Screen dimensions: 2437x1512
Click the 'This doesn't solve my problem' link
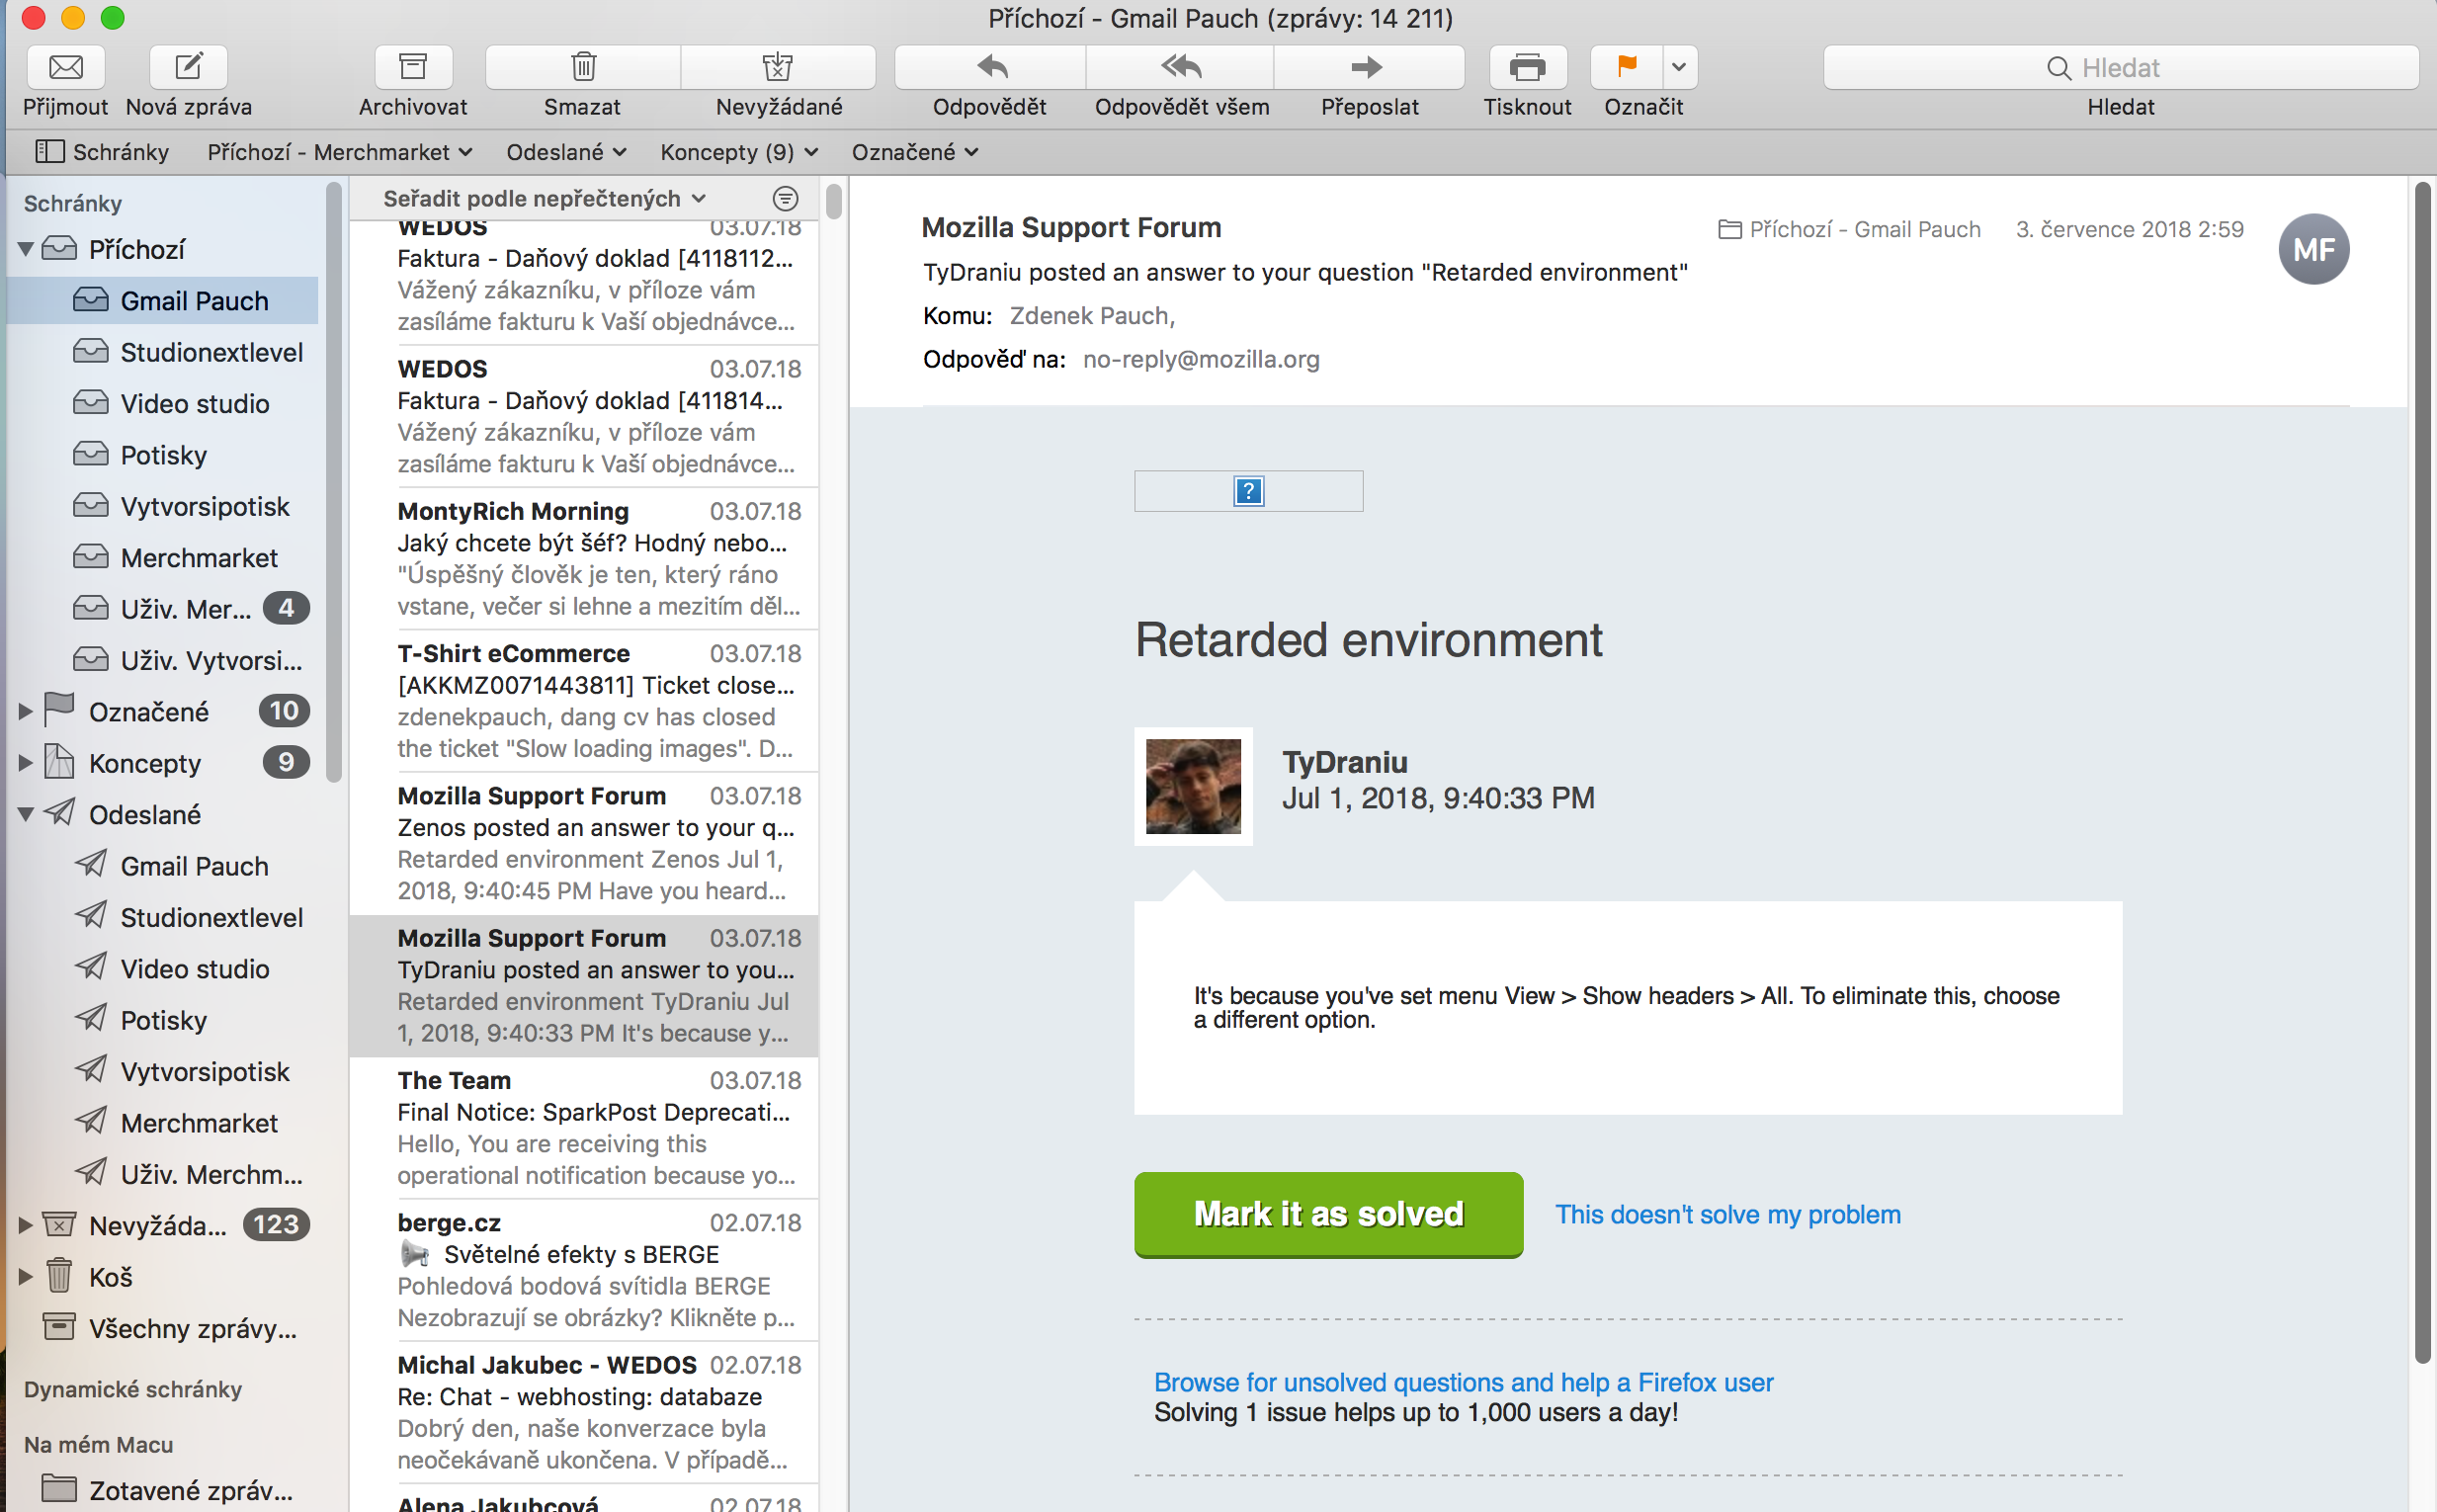point(1727,1214)
